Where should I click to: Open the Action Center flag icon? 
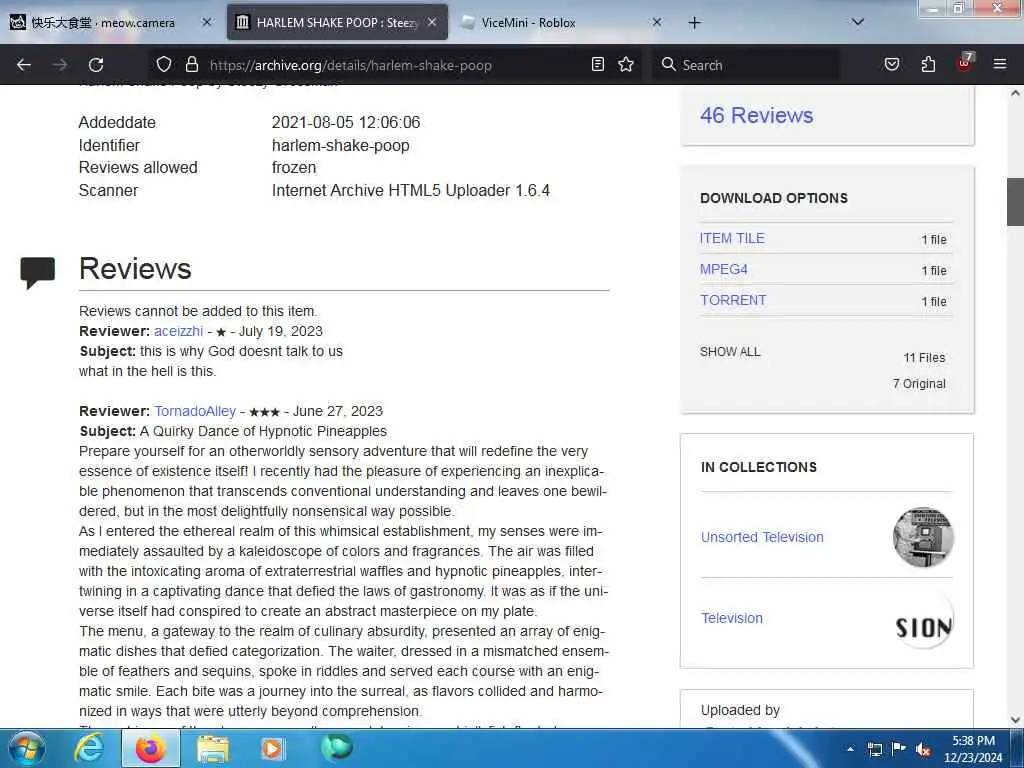tap(899, 748)
